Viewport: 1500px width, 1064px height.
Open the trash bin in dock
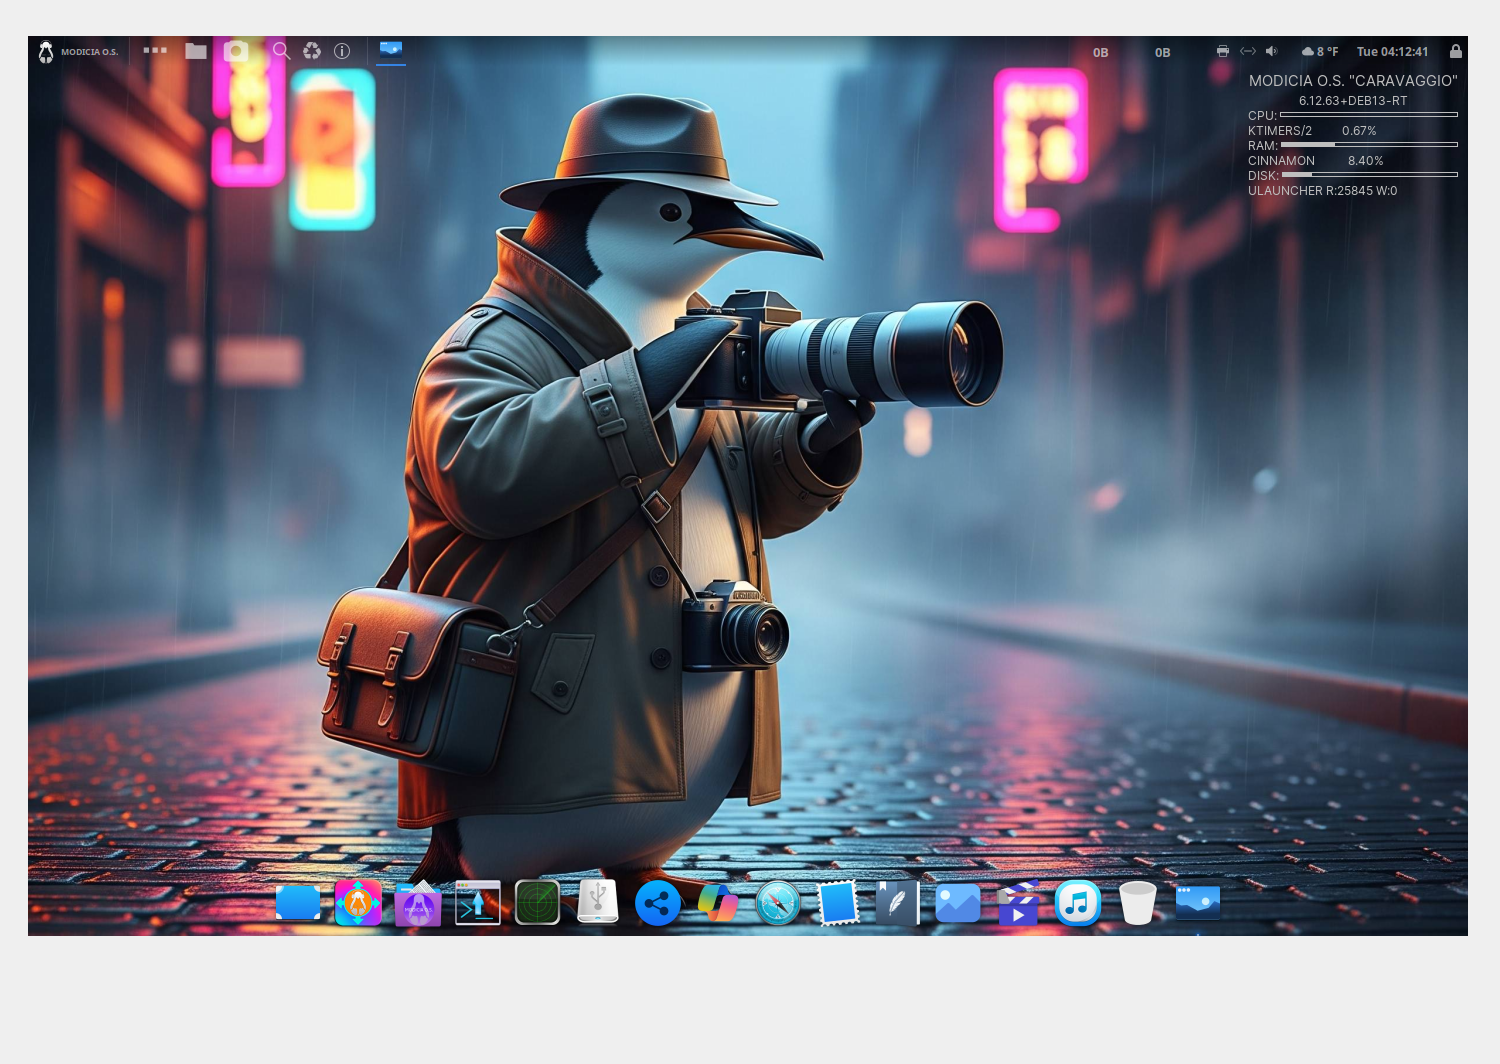pyautogui.click(x=1138, y=903)
